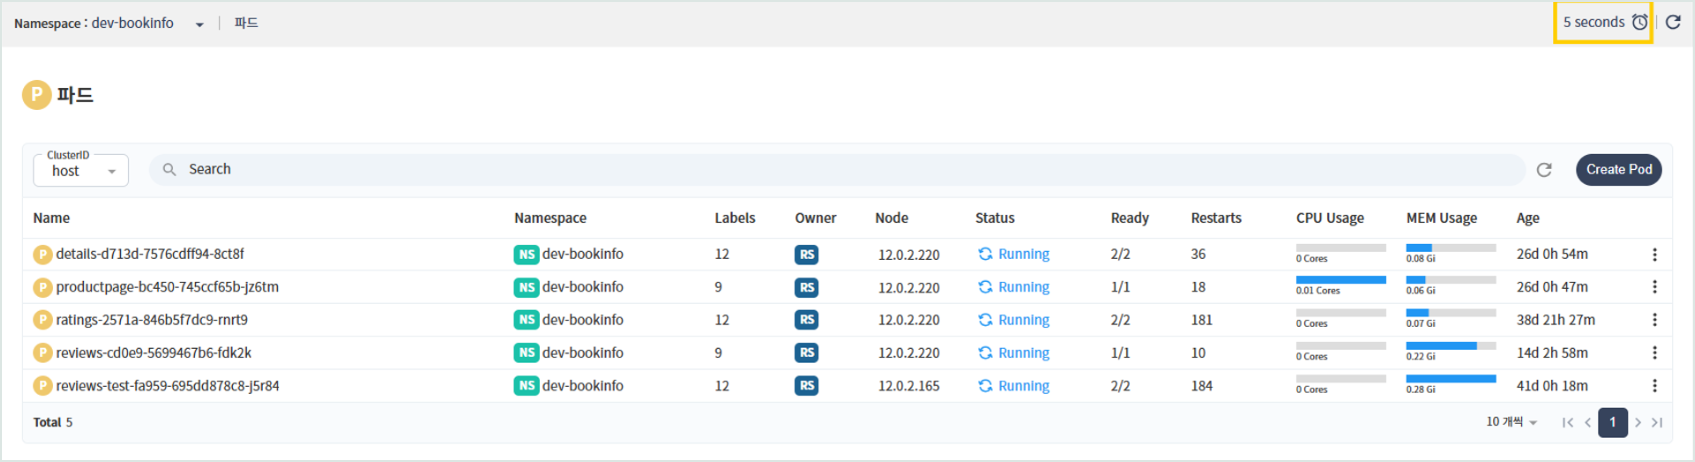
Task: Click the P pod icon for productpage row
Action: pos(42,288)
